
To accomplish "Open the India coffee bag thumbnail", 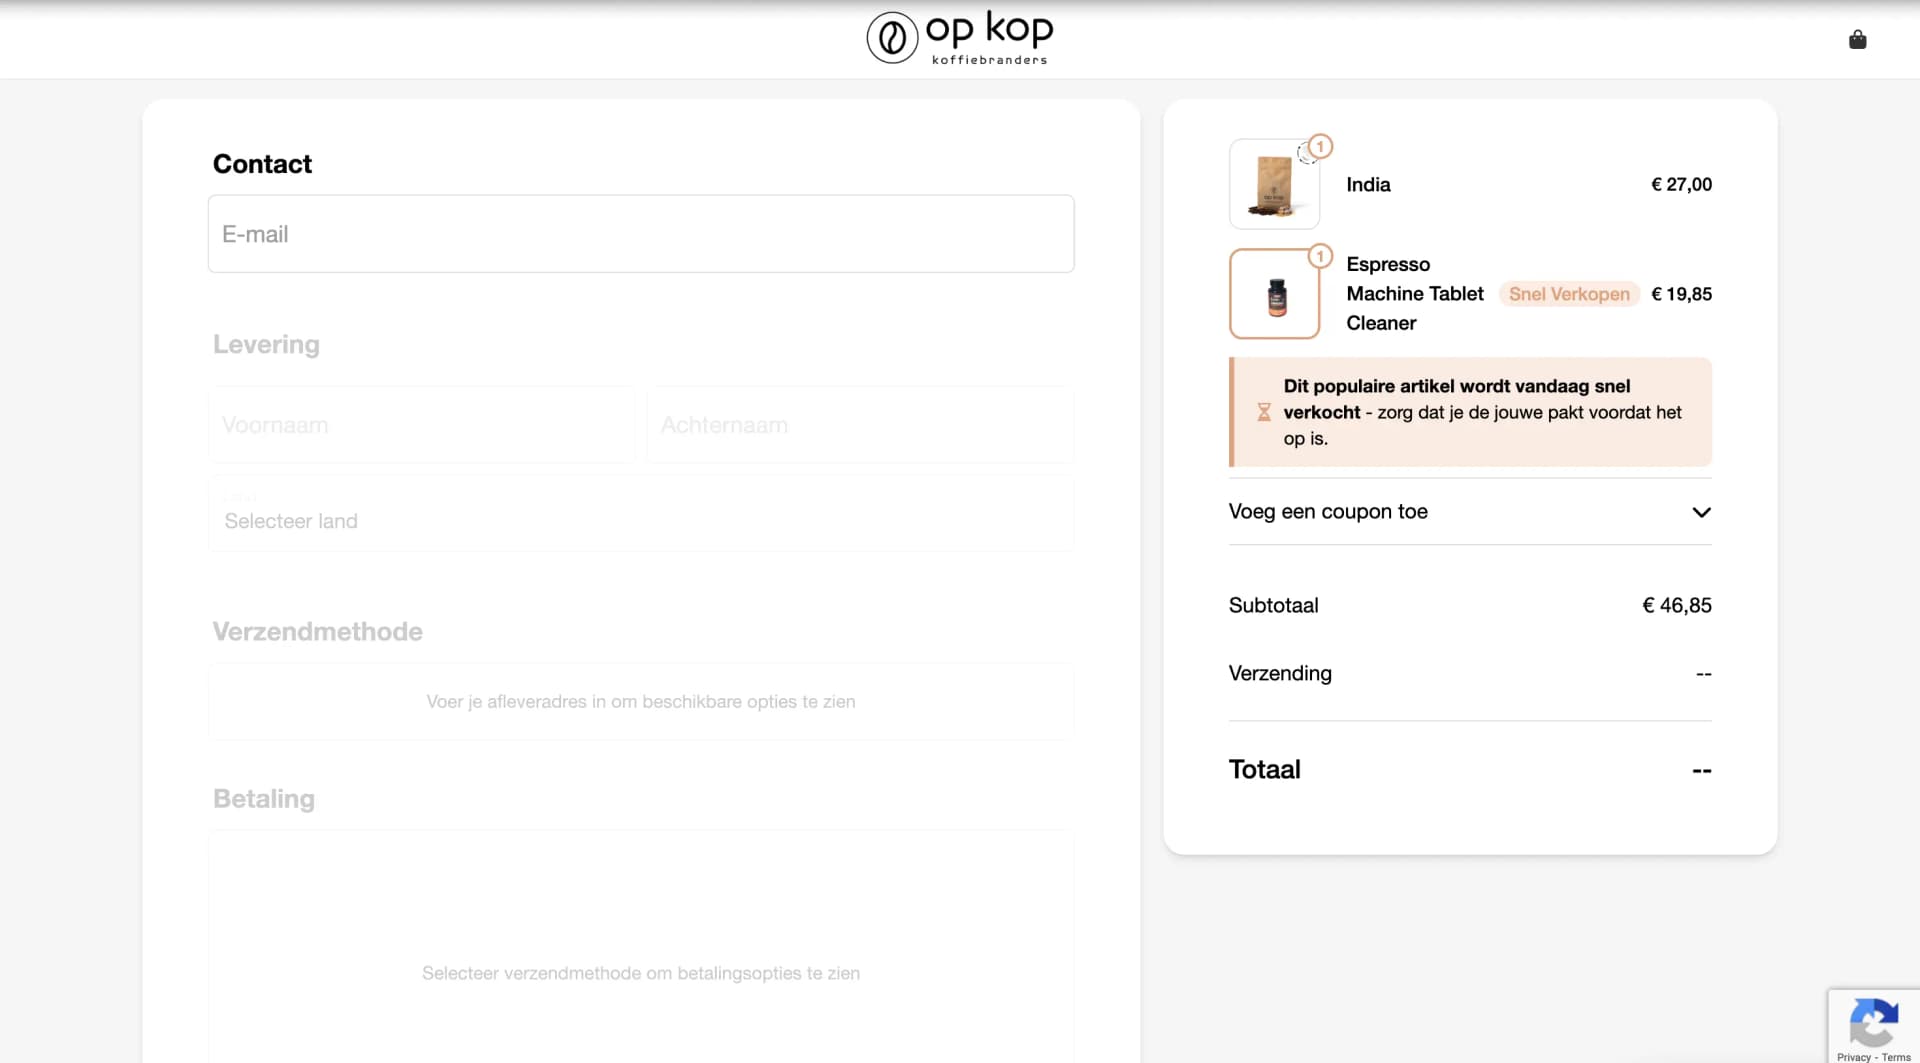I will click(x=1273, y=186).
